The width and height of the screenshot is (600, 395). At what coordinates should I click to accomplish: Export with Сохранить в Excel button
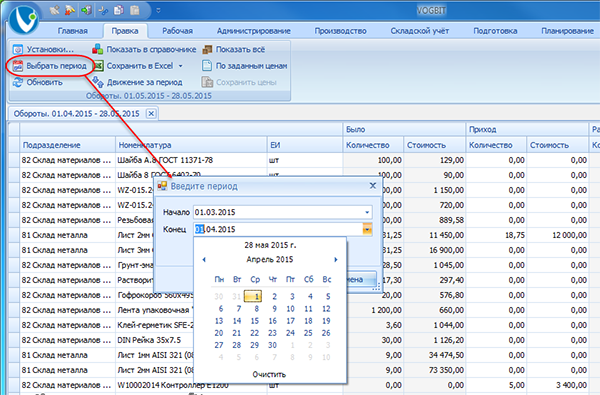click(x=134, y=66)
